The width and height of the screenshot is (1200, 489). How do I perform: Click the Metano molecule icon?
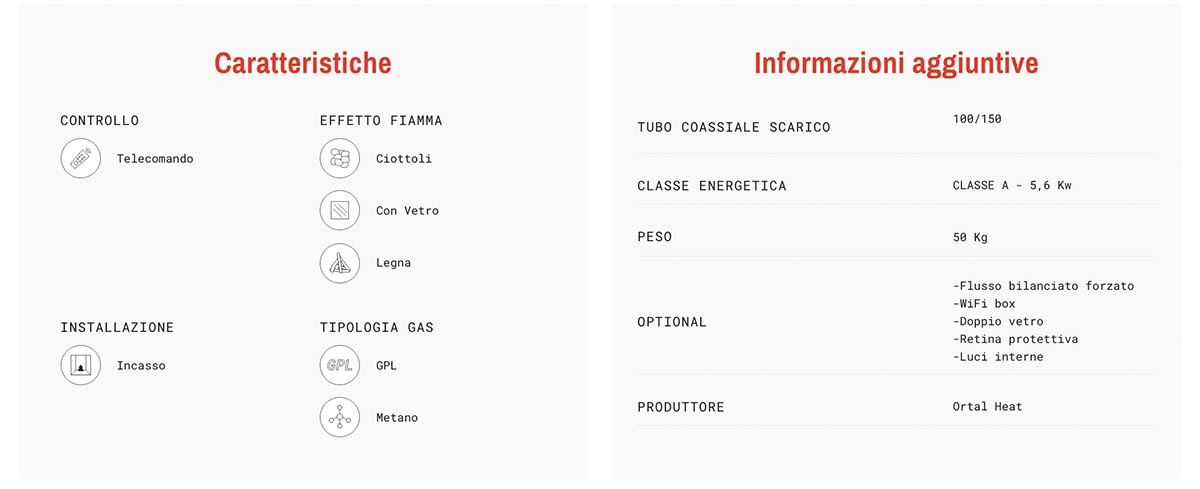[339, 418]
